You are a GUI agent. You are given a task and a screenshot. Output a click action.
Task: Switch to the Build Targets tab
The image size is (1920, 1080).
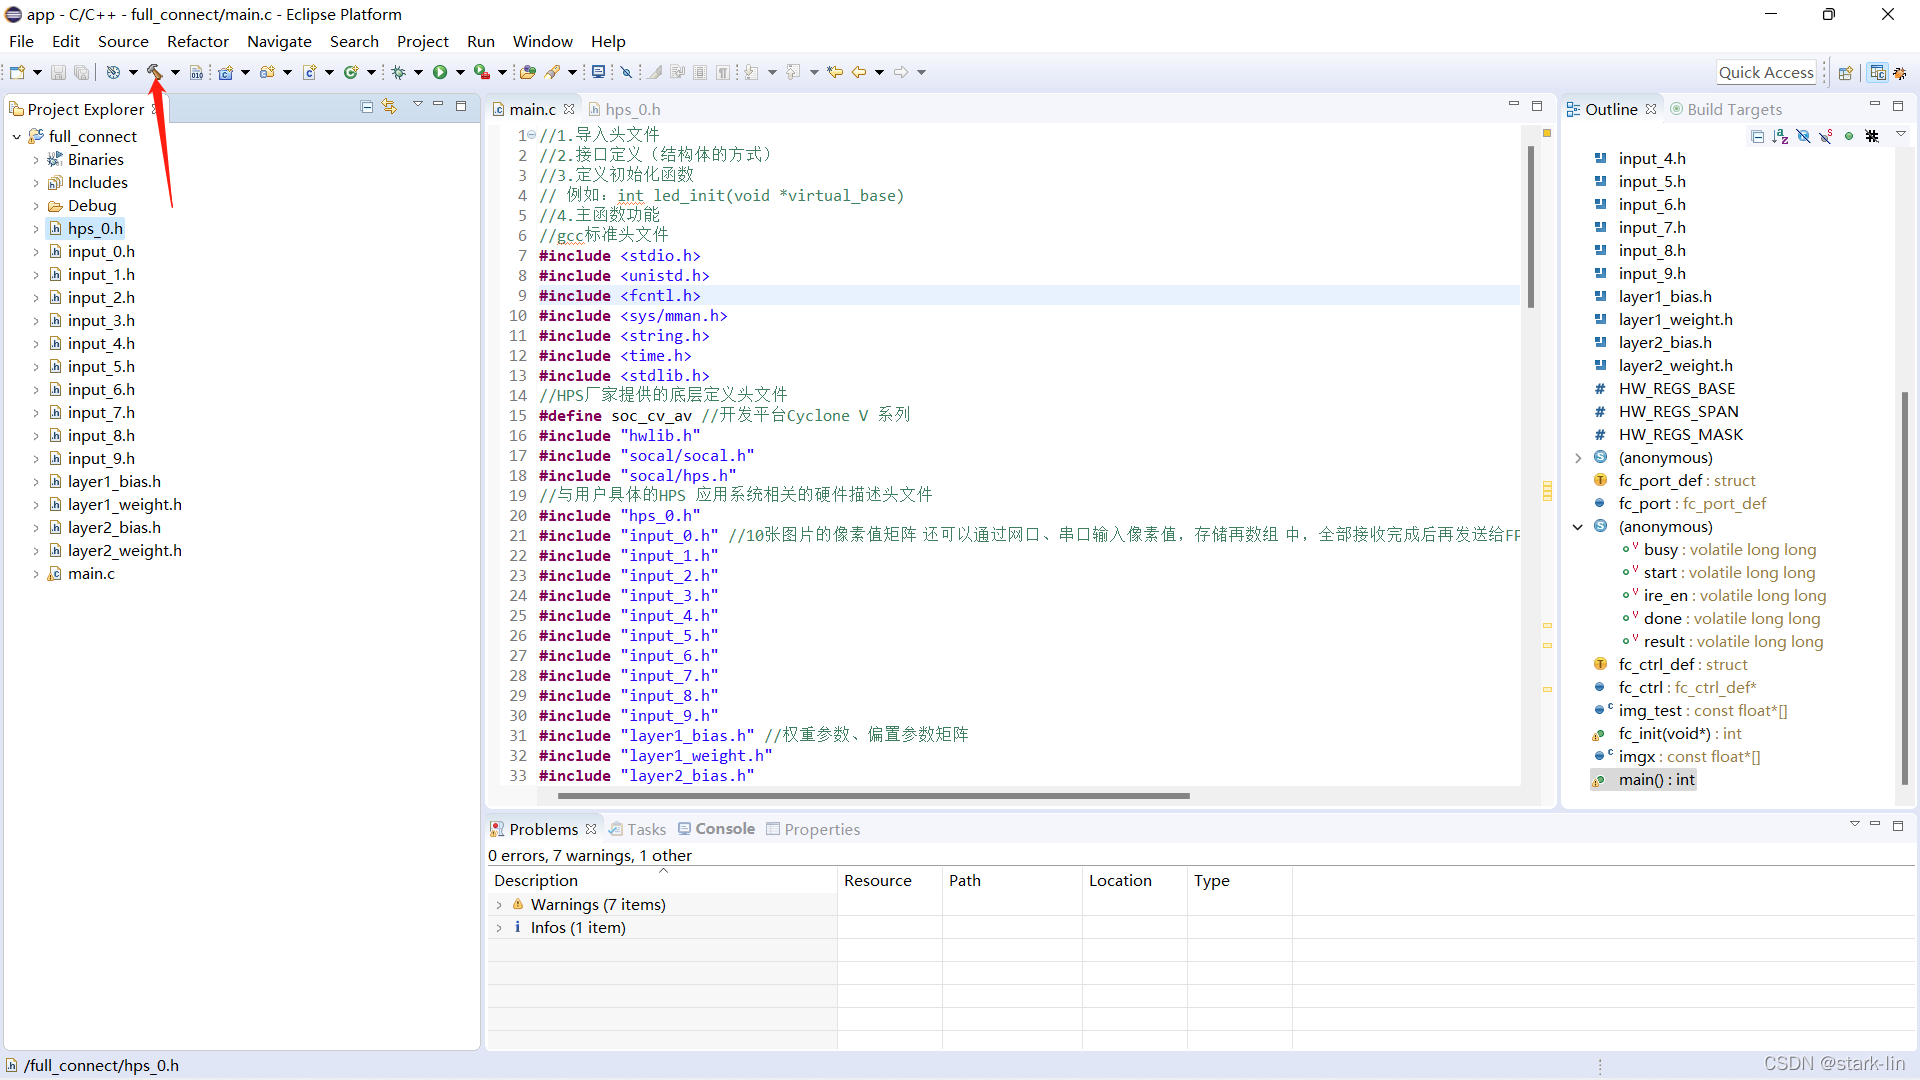(1733, 109)
